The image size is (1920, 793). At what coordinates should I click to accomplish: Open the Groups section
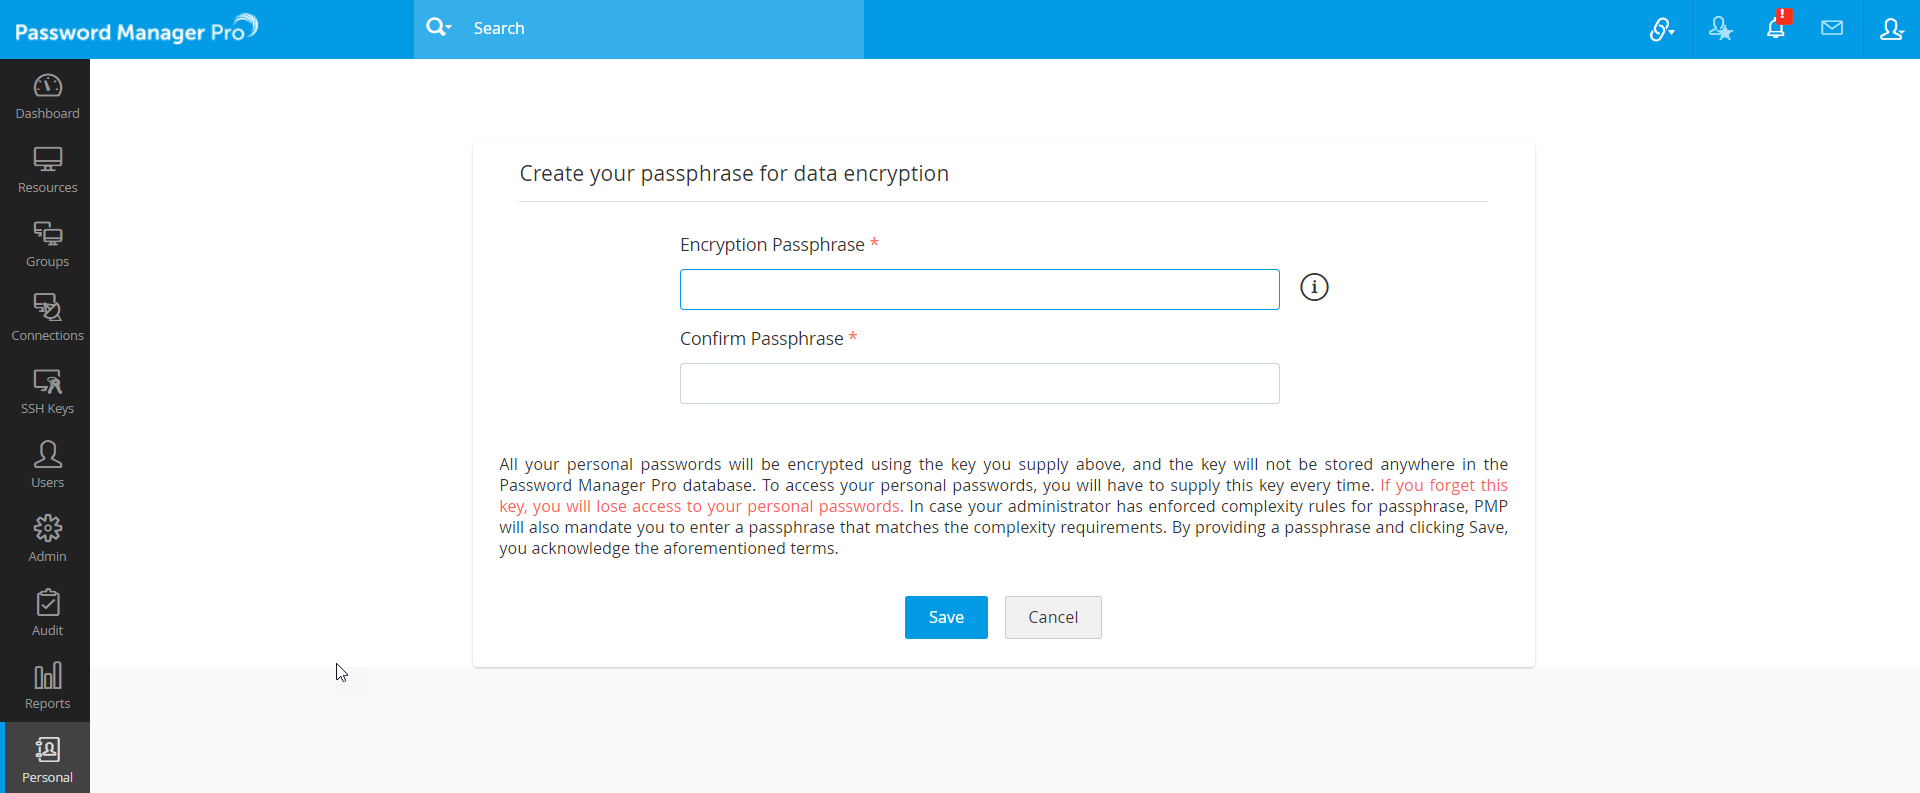click(x=47, y=244)
